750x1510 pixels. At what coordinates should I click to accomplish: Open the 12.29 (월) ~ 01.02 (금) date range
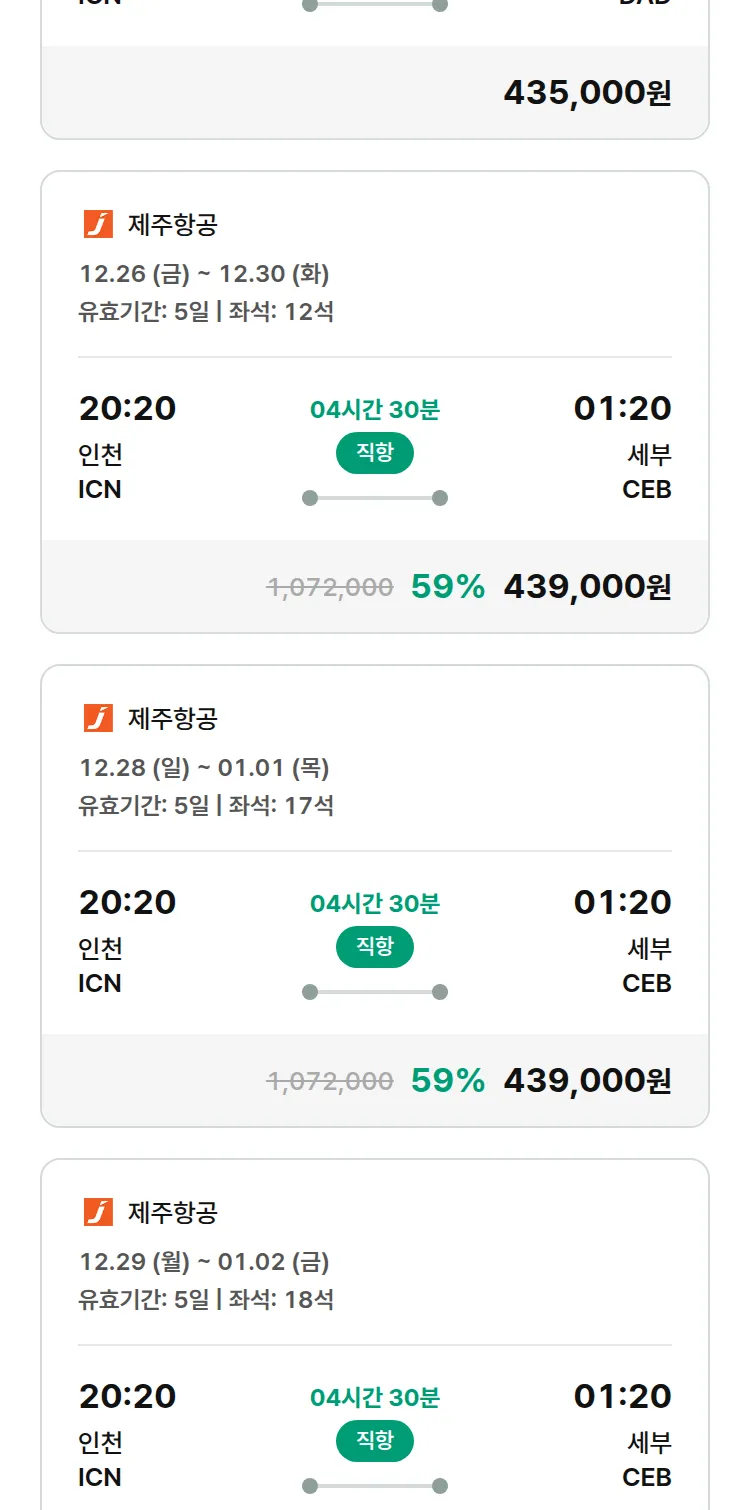(204, 1261)
